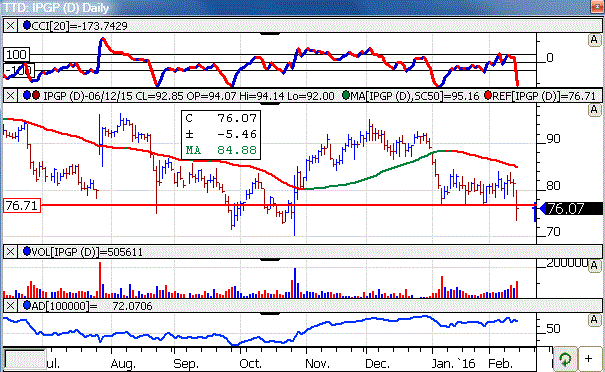Click the blue color dot beside CCI[20]
This screenshot has width=605, height=372.
(x=27, y=25)
